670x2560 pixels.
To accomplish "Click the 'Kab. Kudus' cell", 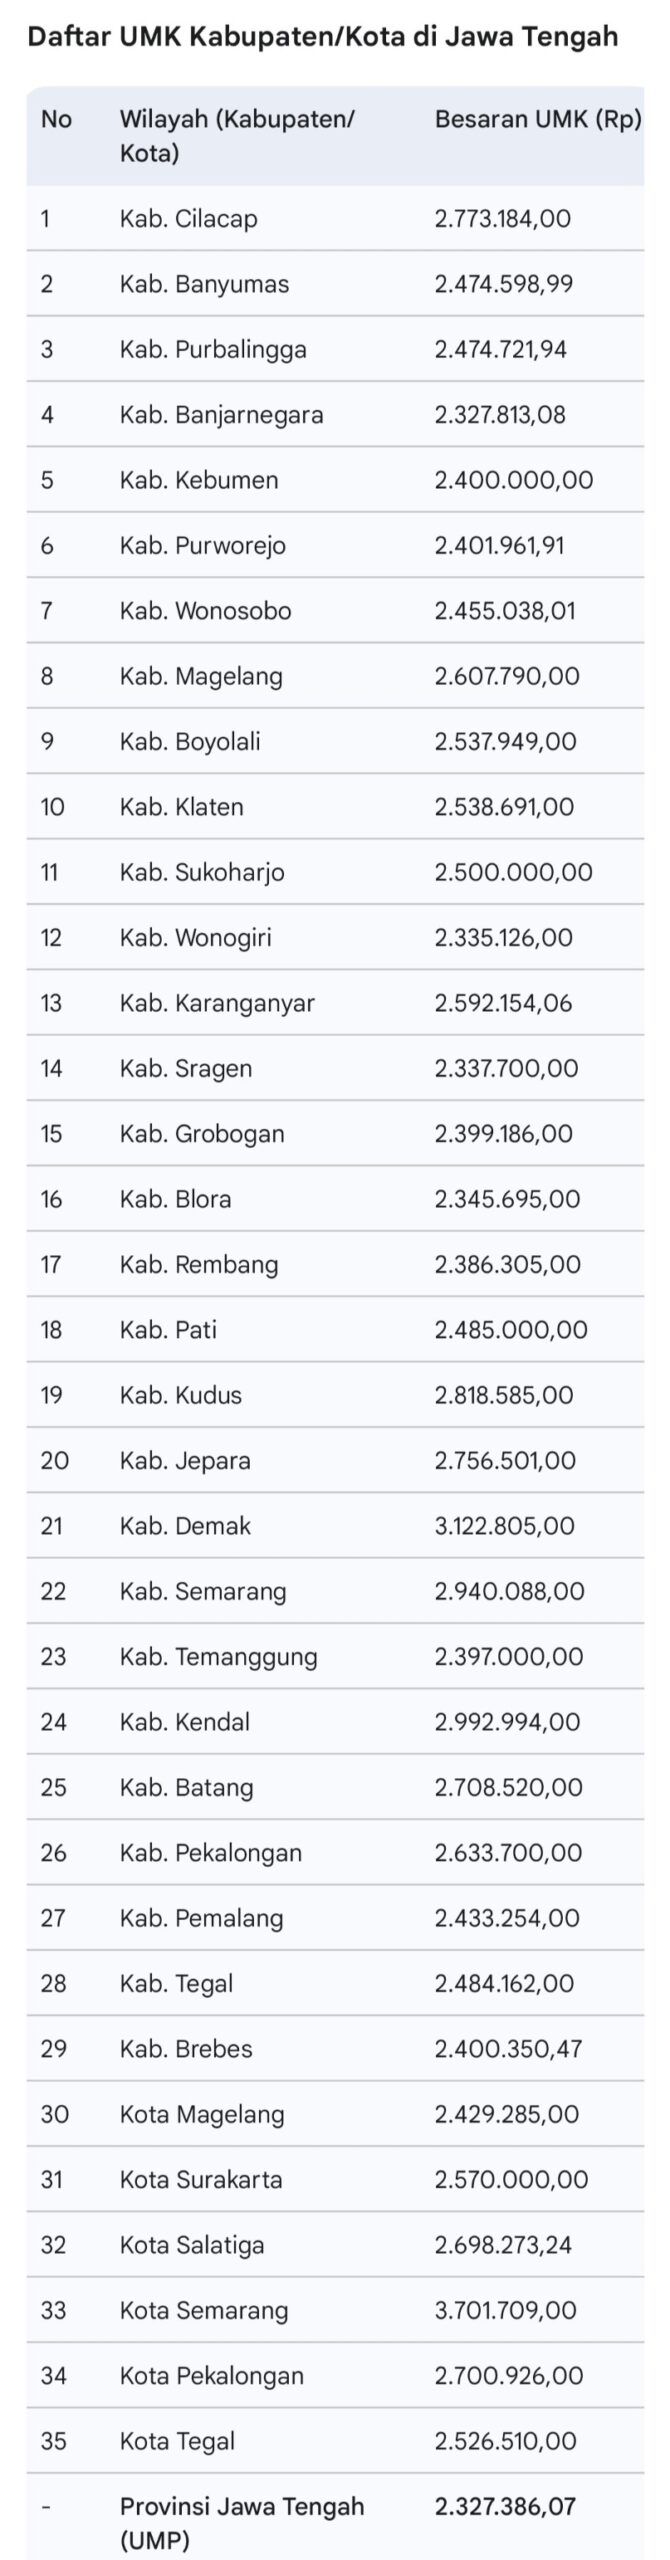I will coord(180,1395).
